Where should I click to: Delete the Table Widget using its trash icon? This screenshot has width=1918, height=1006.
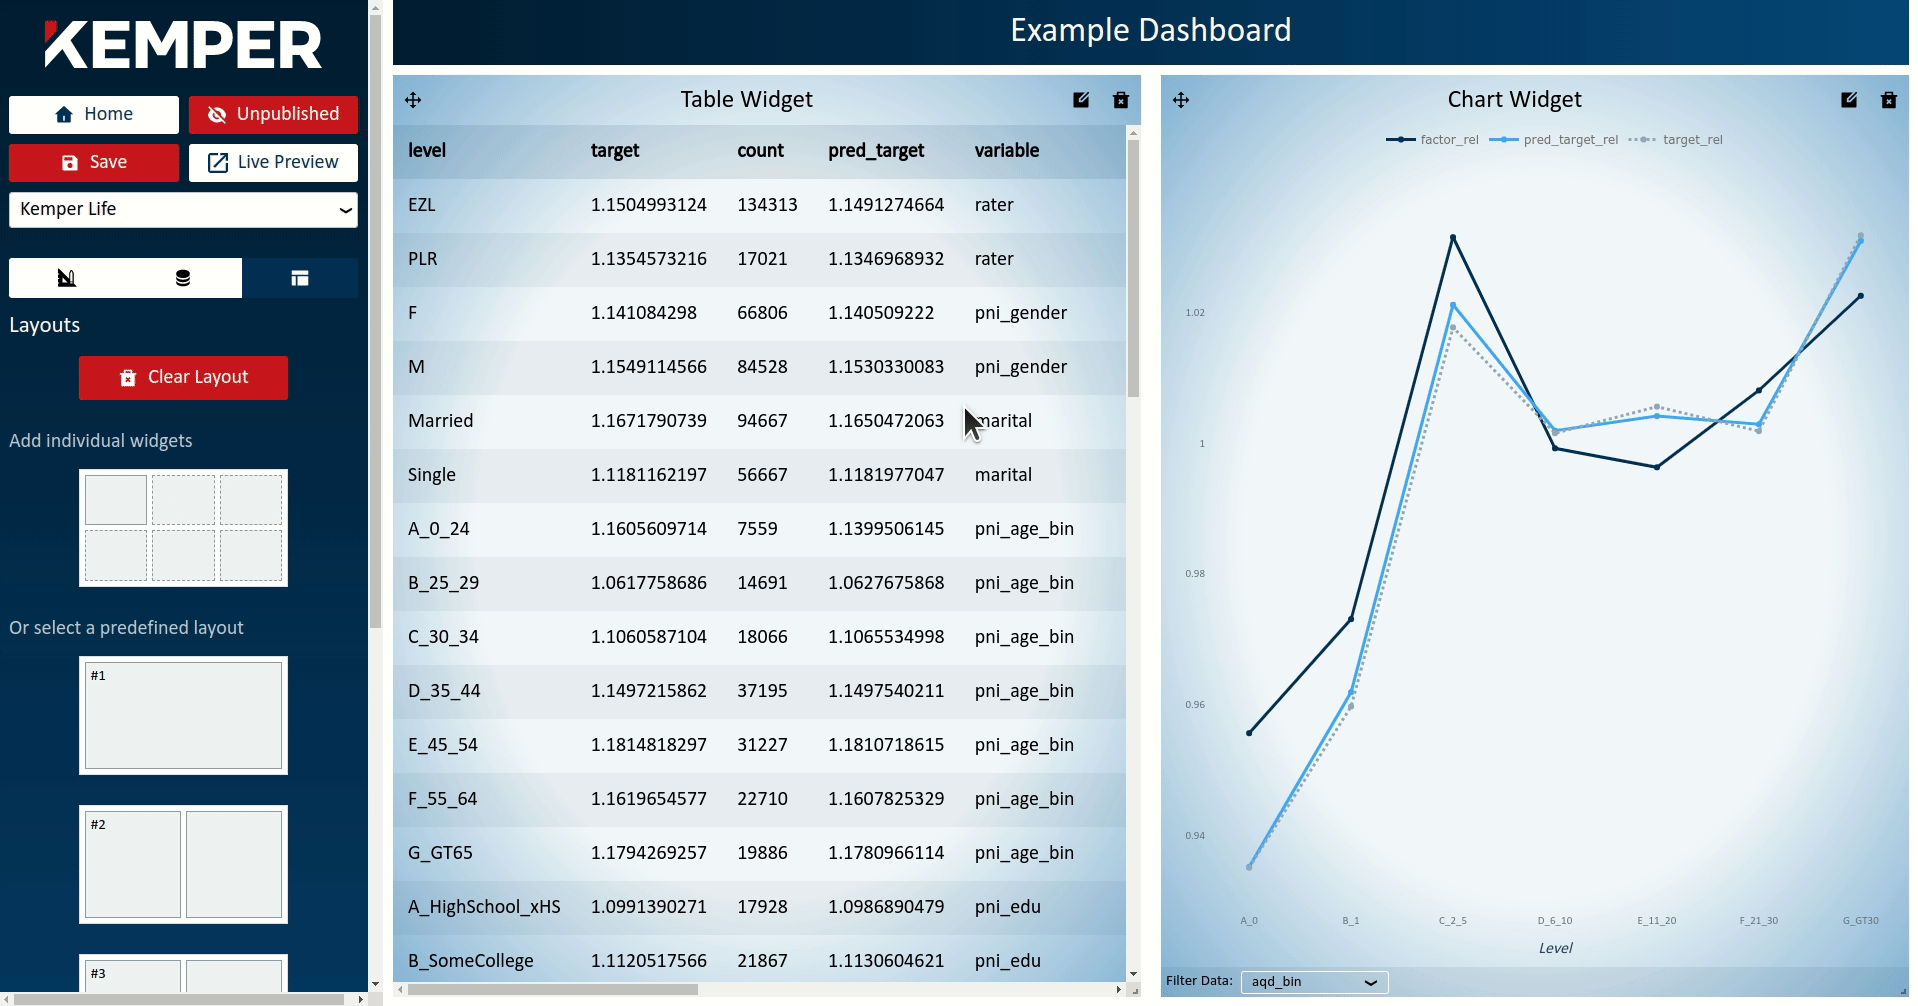(x=1121, y=100)
